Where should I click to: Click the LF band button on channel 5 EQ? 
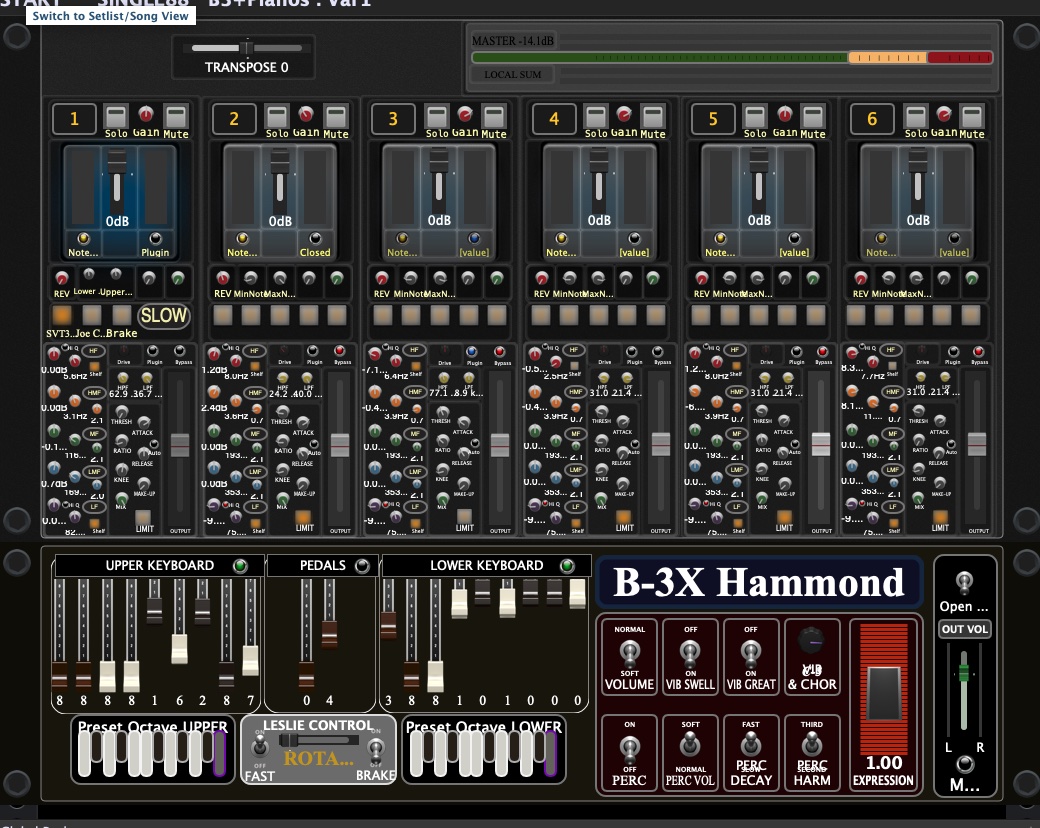pos(736,507)
